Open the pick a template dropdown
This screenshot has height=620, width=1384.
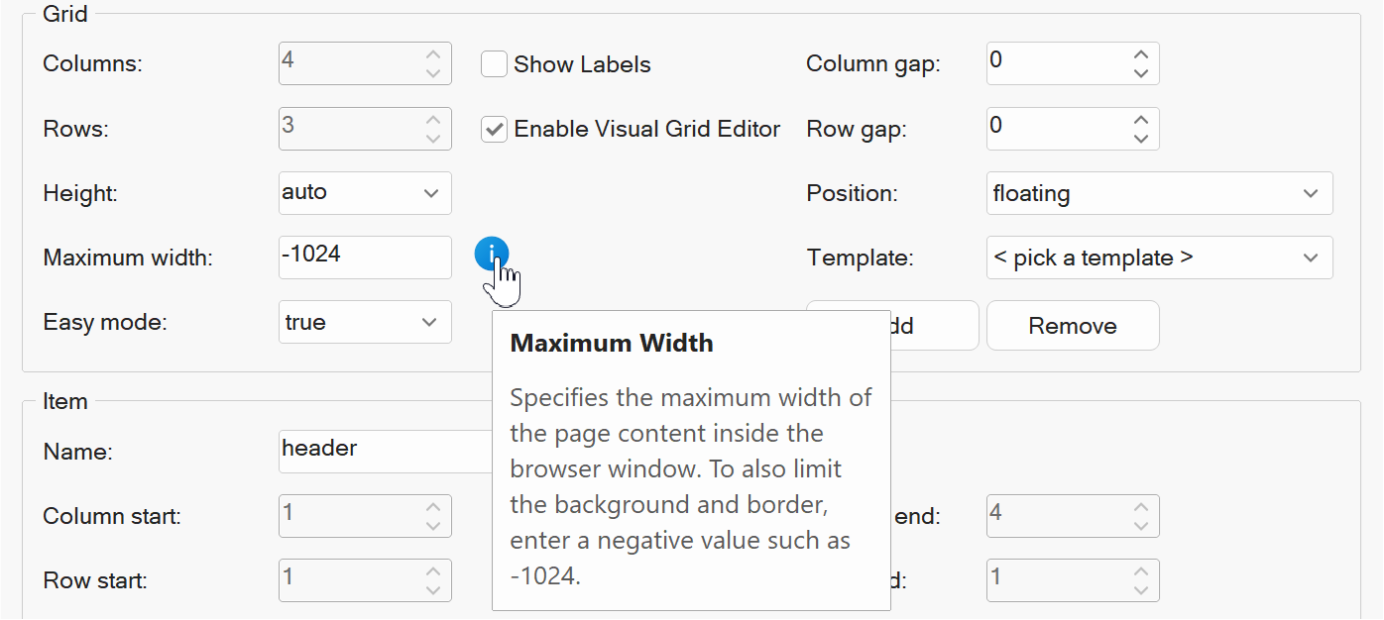[1159, 258]
